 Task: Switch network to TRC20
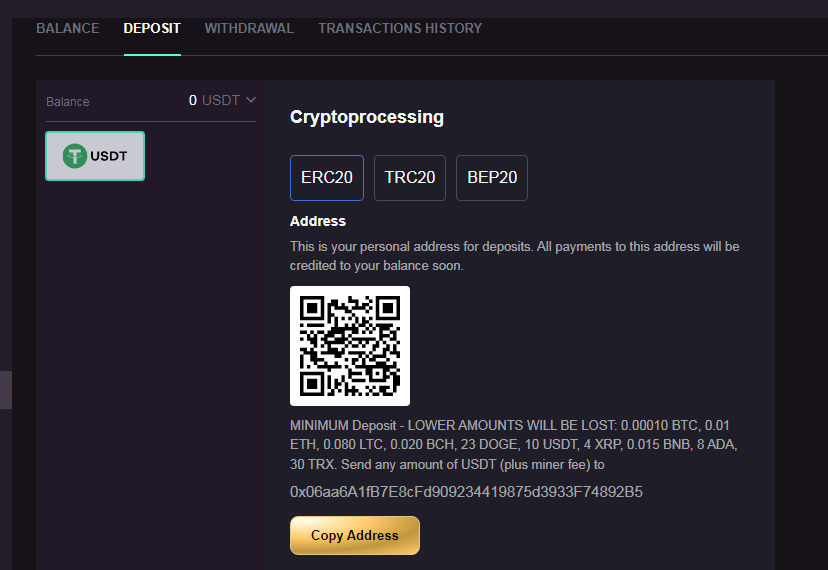410,178
